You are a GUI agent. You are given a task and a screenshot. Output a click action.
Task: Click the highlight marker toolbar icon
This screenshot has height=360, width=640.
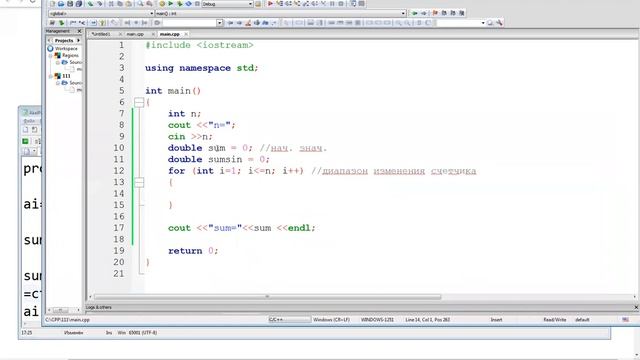(248, 23)
